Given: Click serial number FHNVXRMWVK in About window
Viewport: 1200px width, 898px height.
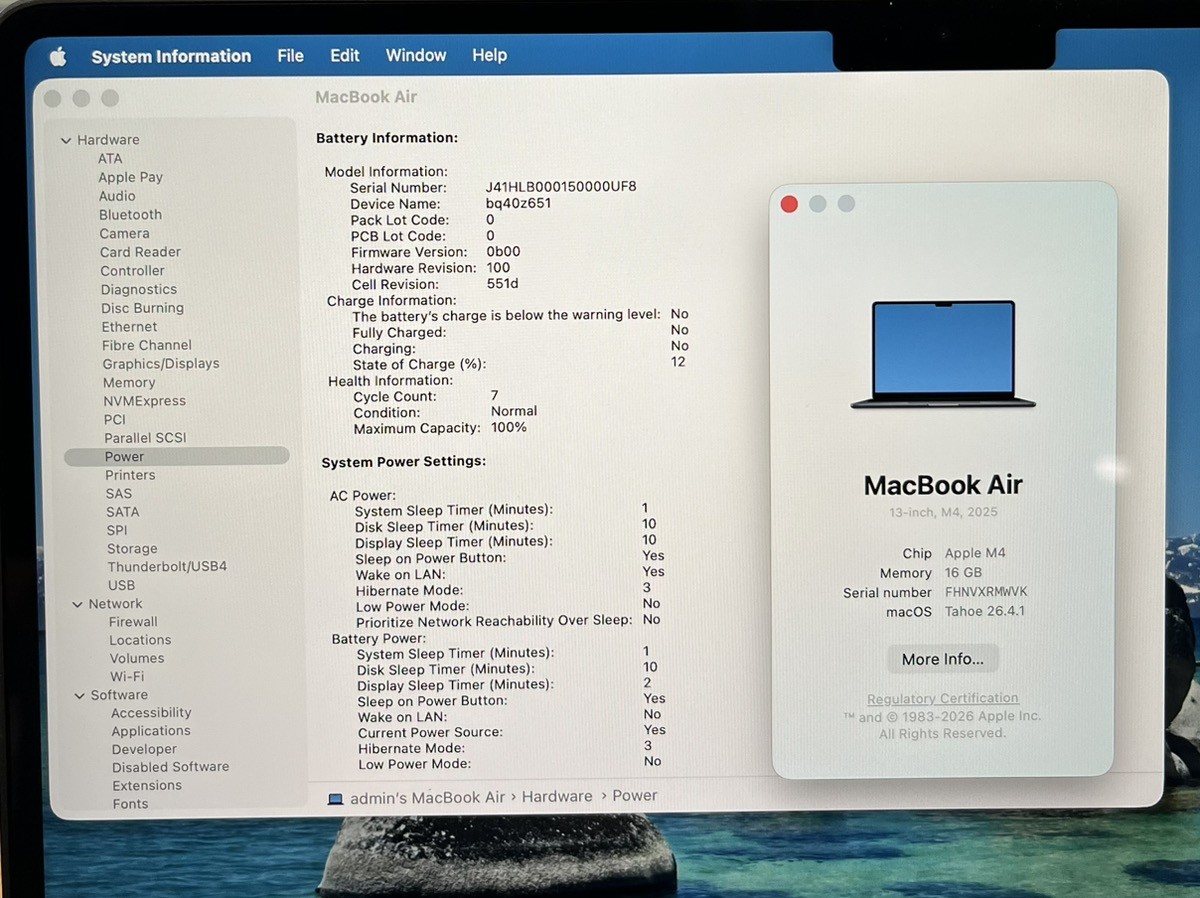Looking at the screenshot, I should (986, 592).
